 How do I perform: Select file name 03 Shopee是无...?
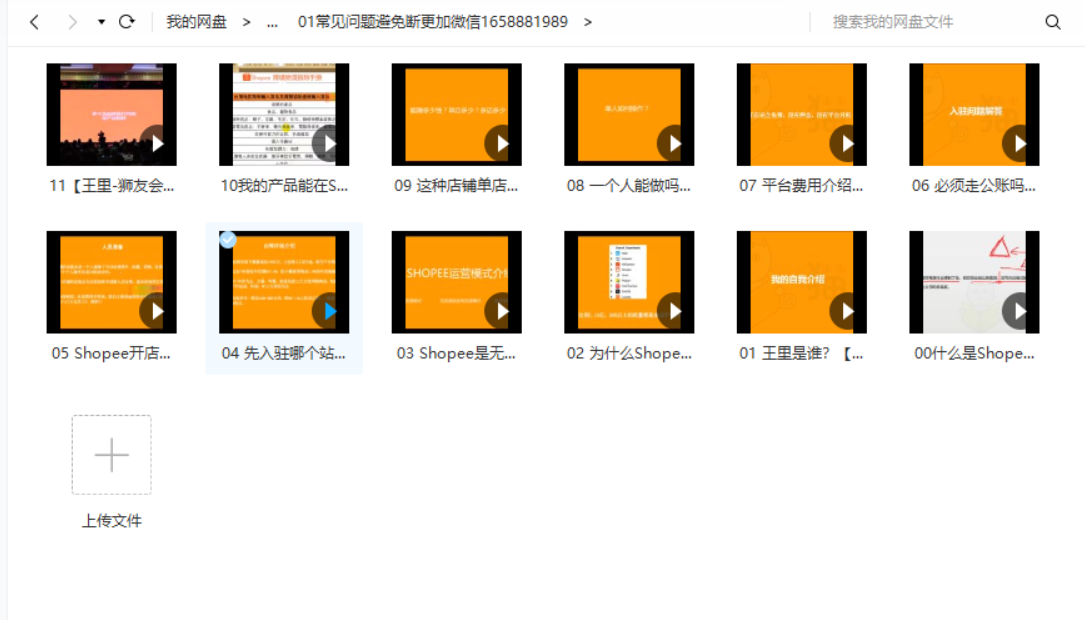tap(456, 353)
